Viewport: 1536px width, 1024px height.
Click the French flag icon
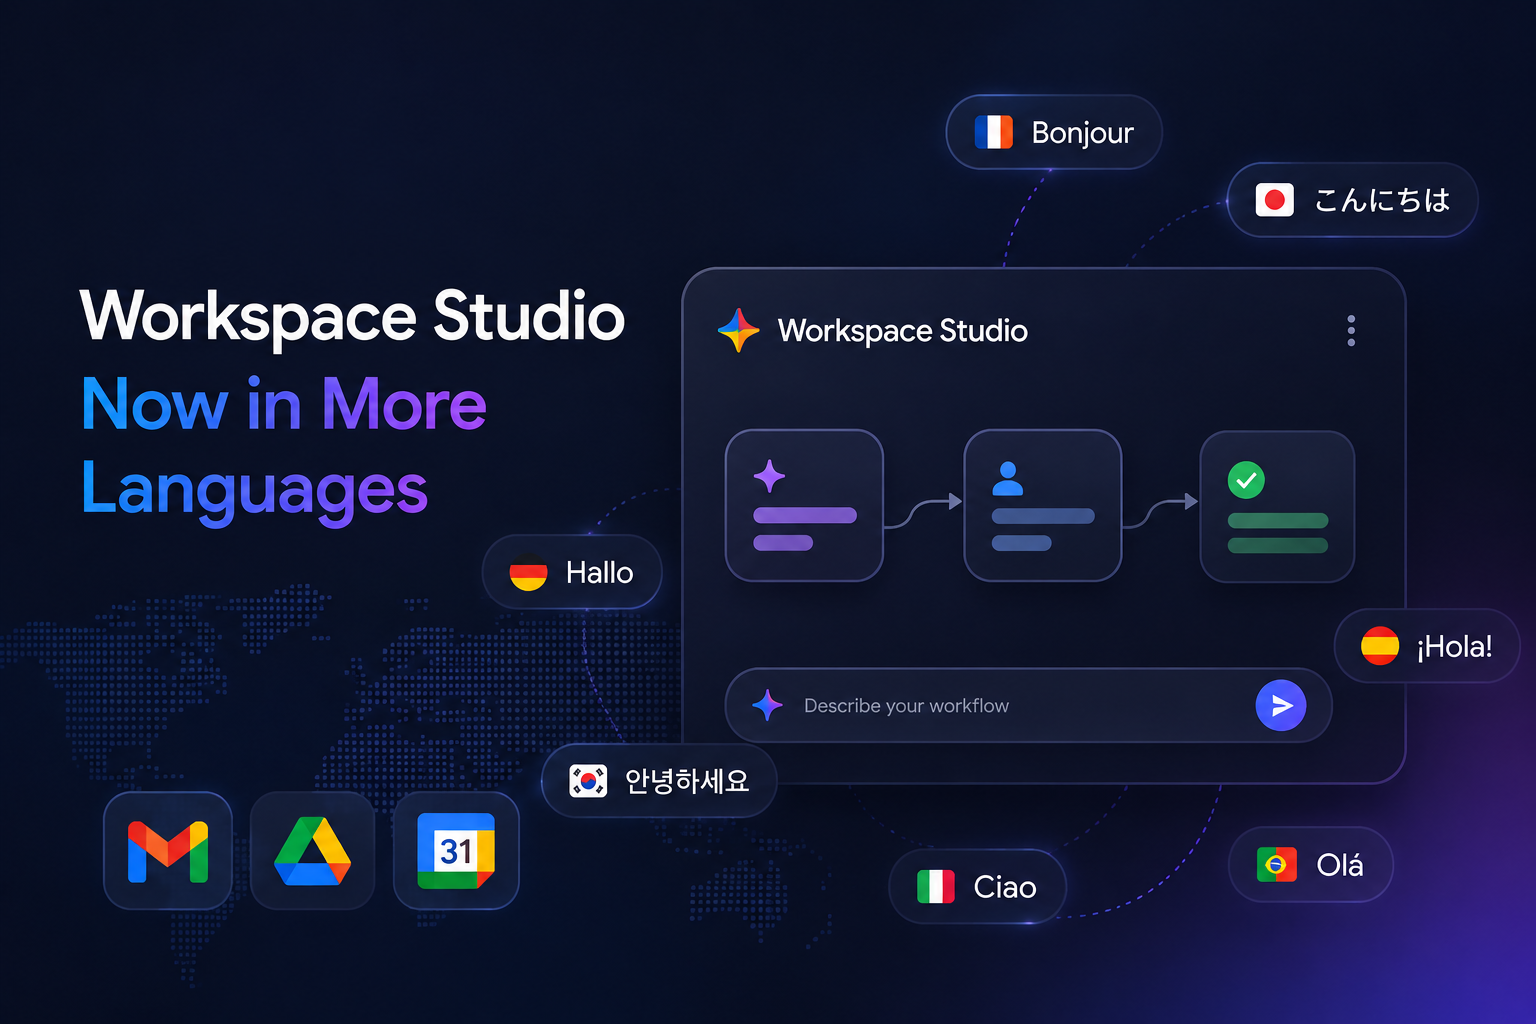994,132
